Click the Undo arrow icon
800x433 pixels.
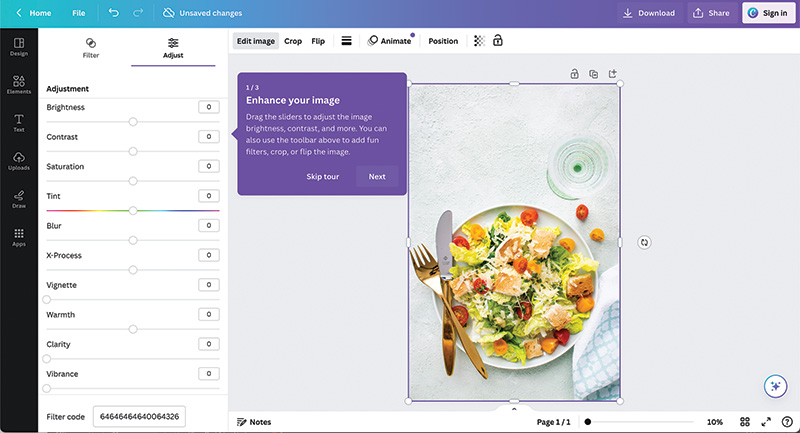(113, 13)
